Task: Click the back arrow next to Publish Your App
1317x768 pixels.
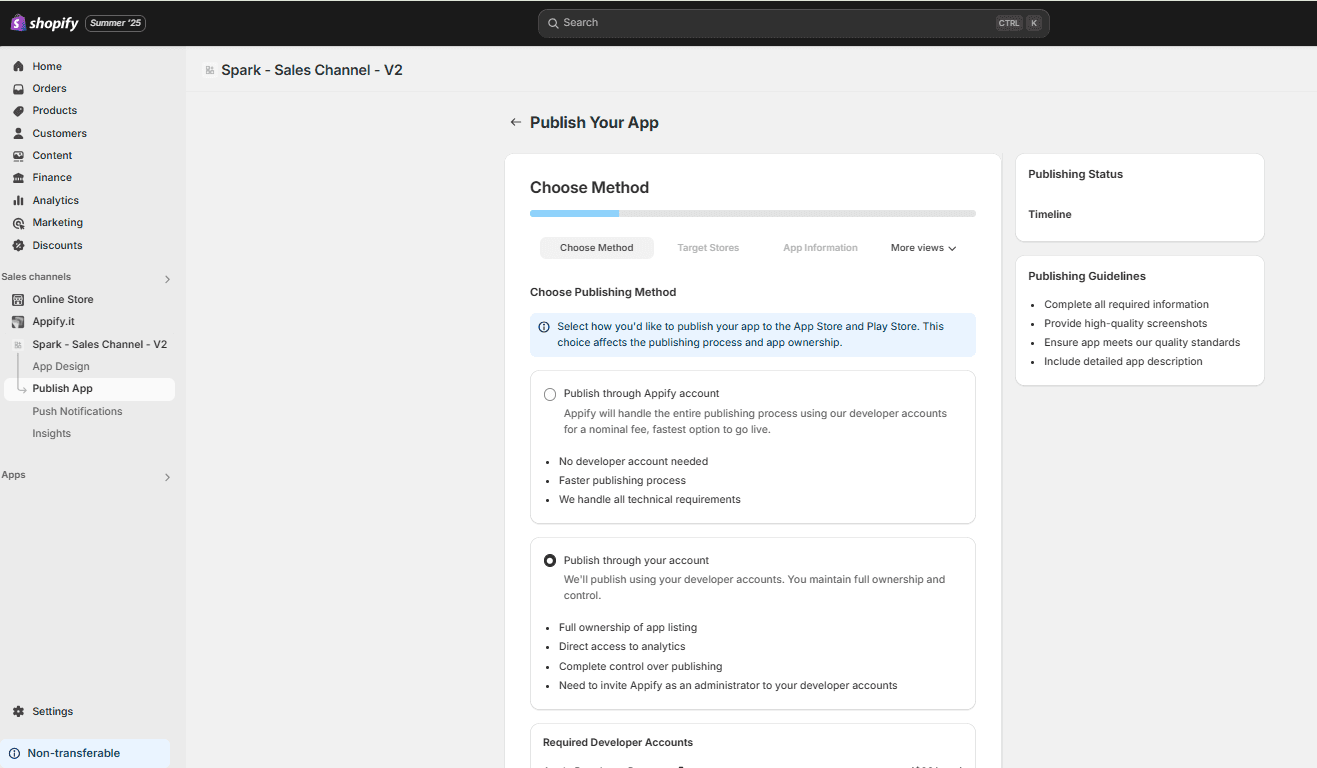Action: [515, 121]
